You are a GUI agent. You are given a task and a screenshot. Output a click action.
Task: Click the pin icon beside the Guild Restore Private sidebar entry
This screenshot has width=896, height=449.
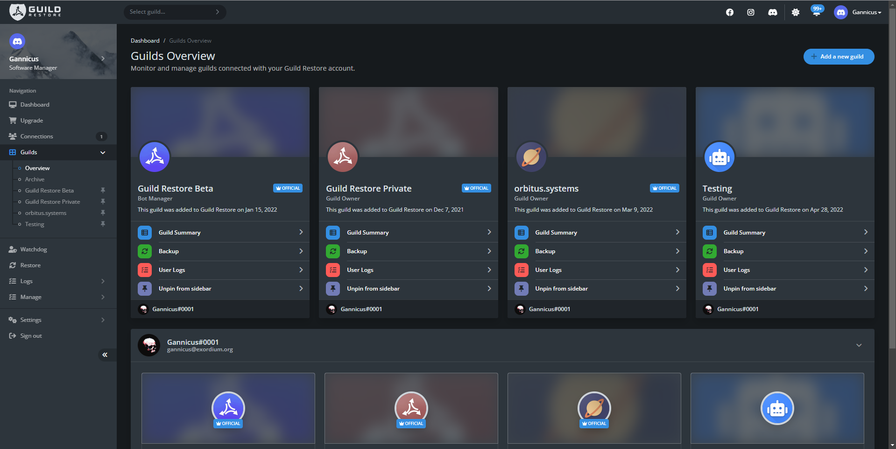click(103, 202)
